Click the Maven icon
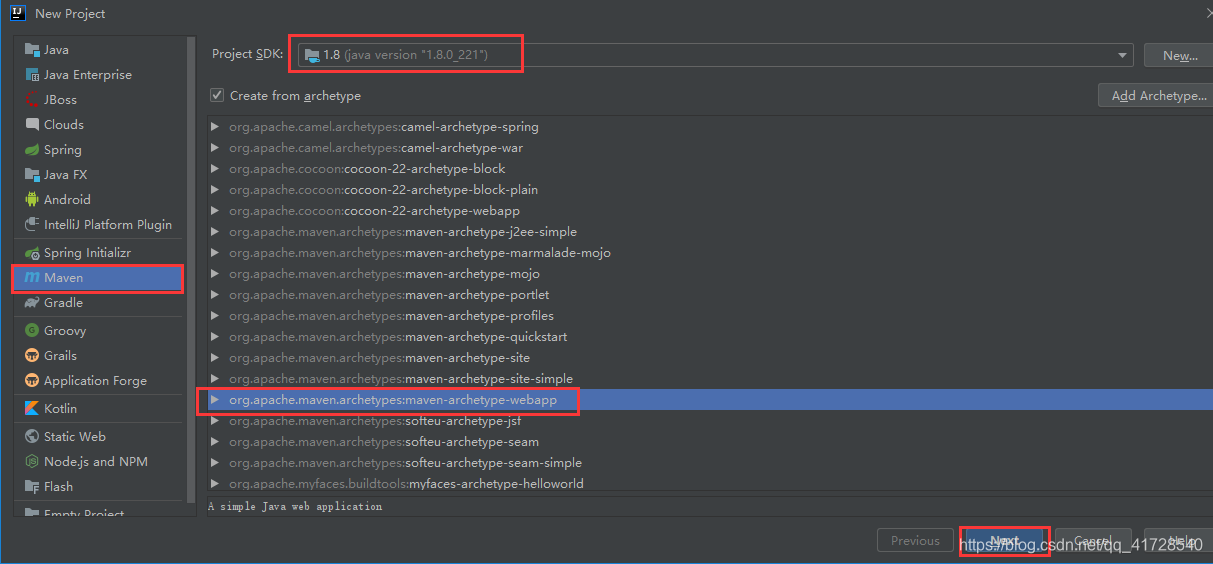1213x564 pixels. [32, 277]
